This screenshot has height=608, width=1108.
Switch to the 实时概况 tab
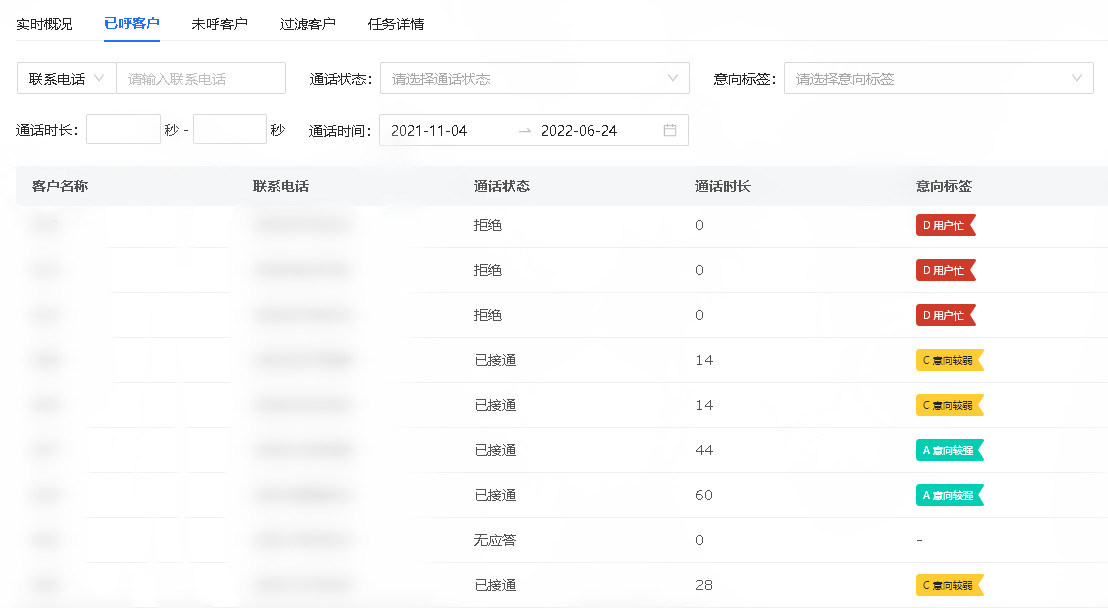(43, 23)
